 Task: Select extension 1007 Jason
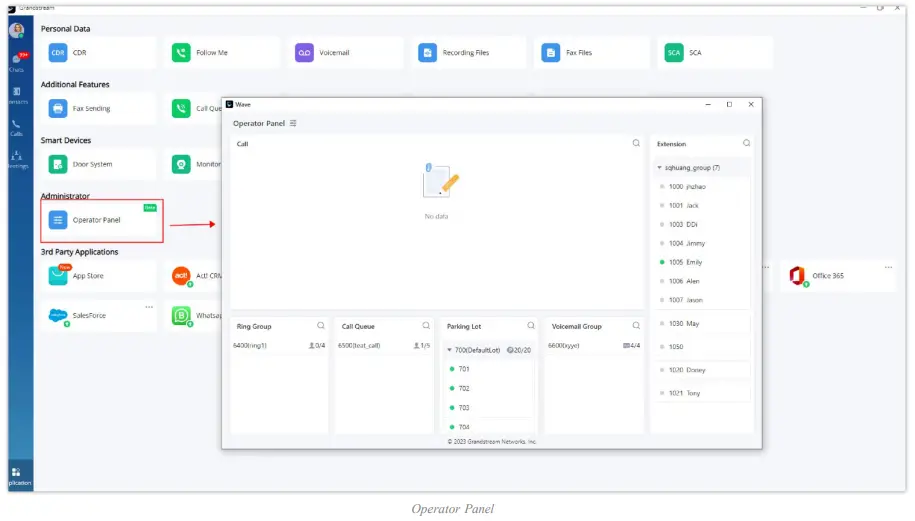coord(702,300)
